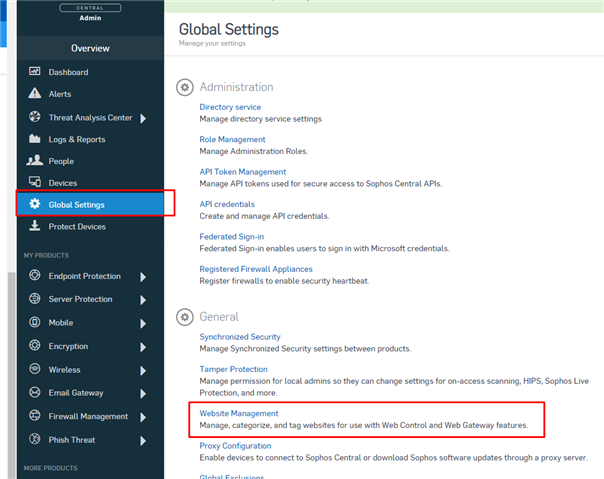Expand Threat Analysis Center submenu arrow
The height and width of the screenshot is (479, 604).
143,118
